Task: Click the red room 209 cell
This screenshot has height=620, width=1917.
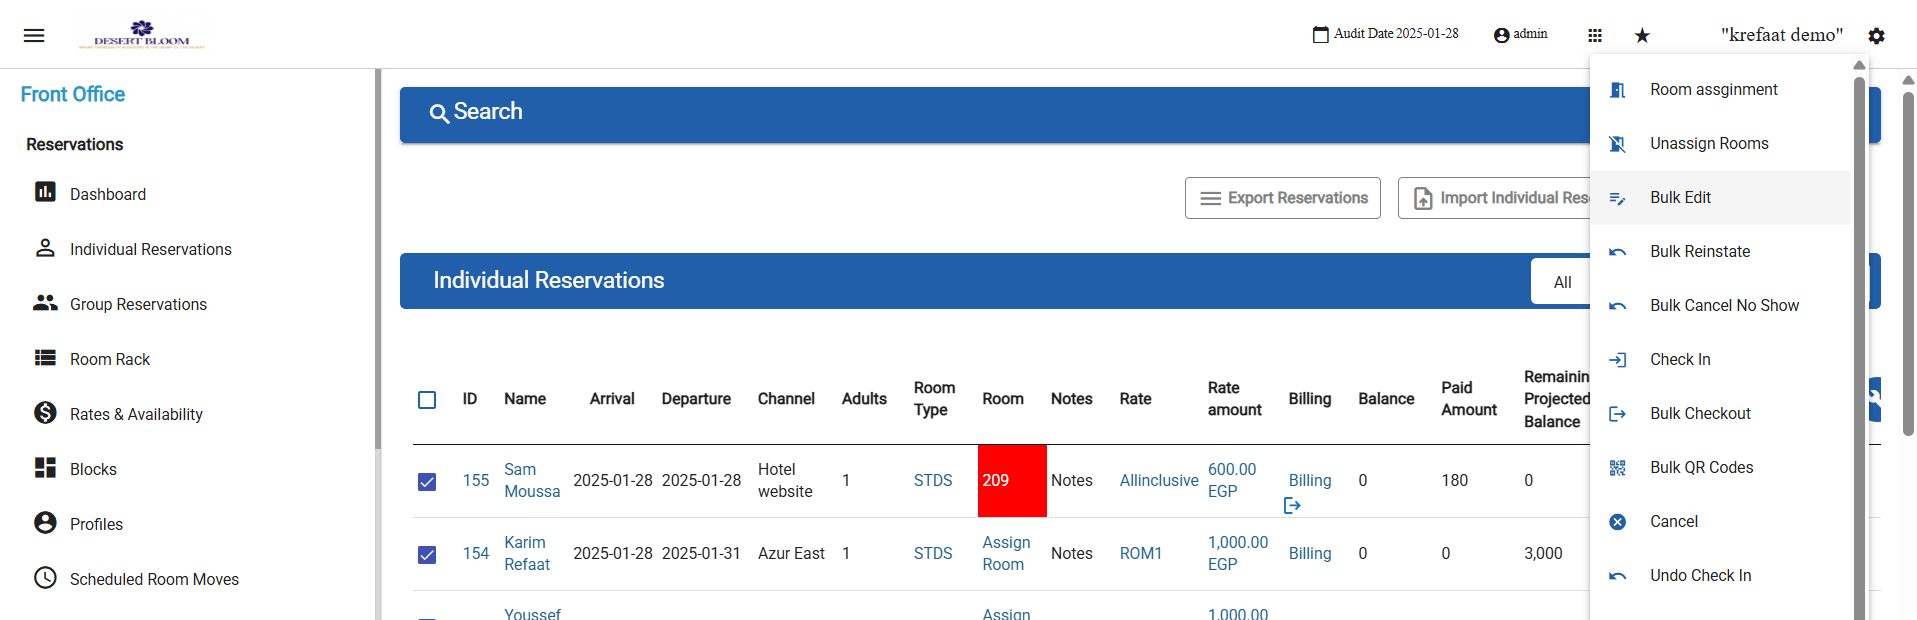Action: [1012, 481]
